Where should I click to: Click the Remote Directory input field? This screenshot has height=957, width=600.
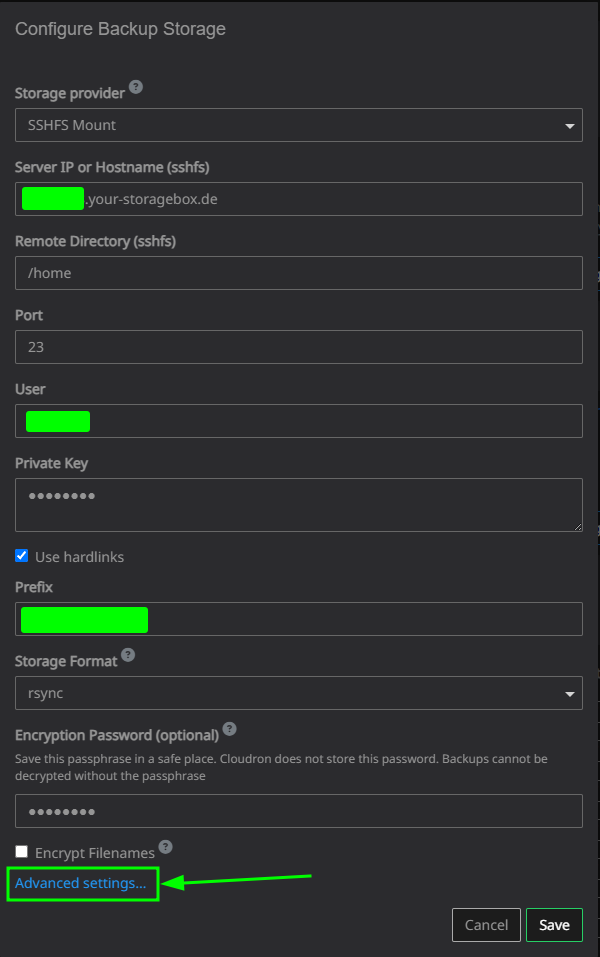coord(298,273)
